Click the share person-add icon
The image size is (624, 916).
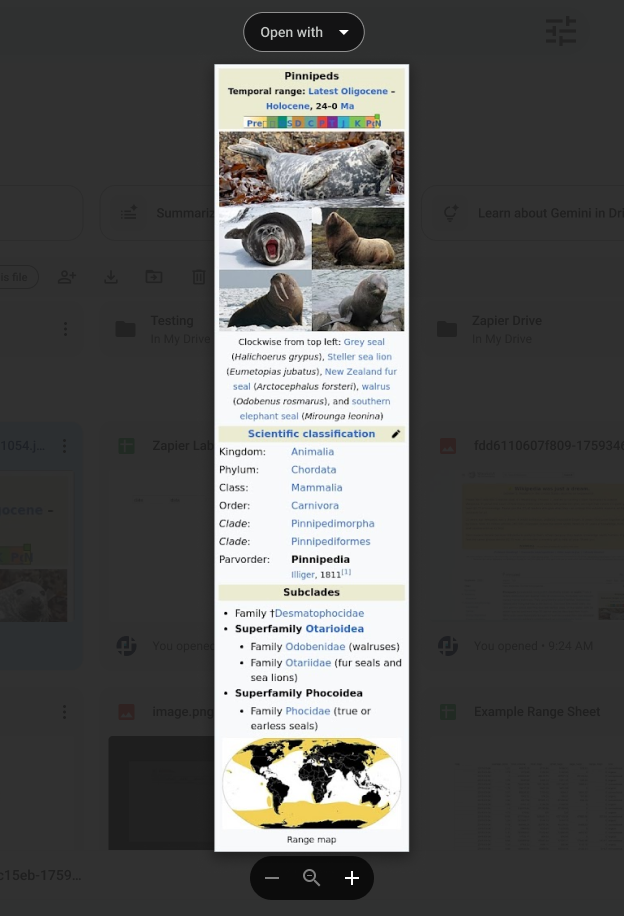click(x=67, y=277)
